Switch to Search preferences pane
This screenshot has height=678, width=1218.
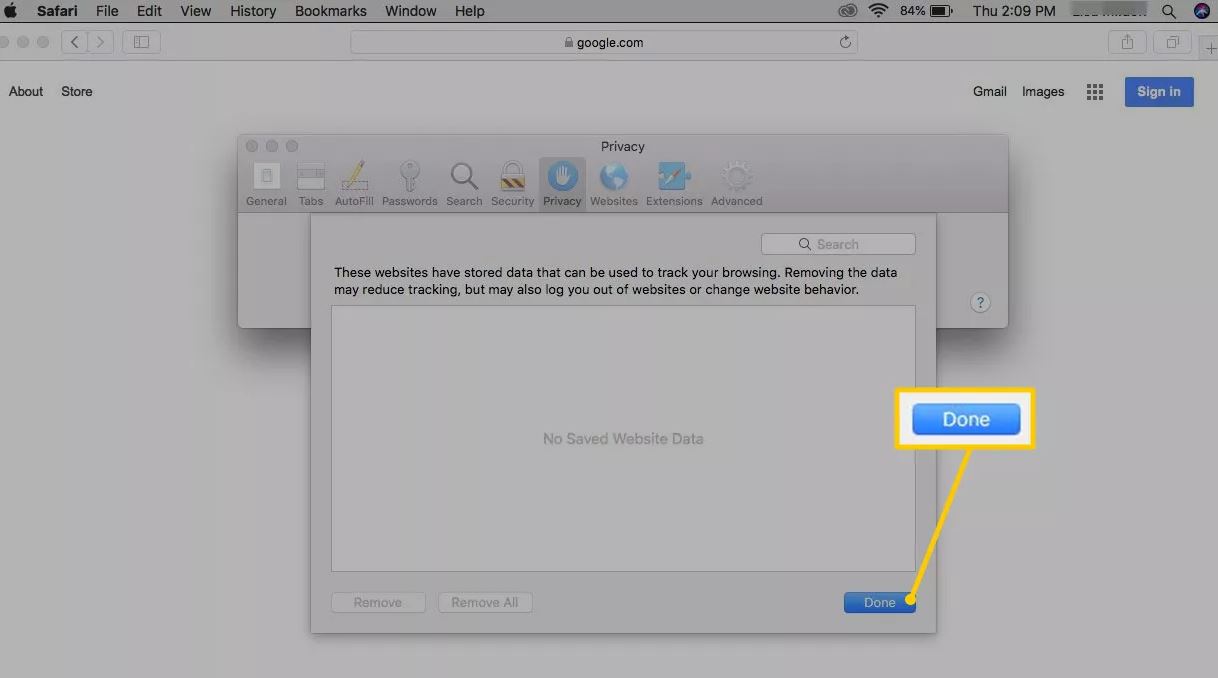pyautogui.click(x=464, y=183)
